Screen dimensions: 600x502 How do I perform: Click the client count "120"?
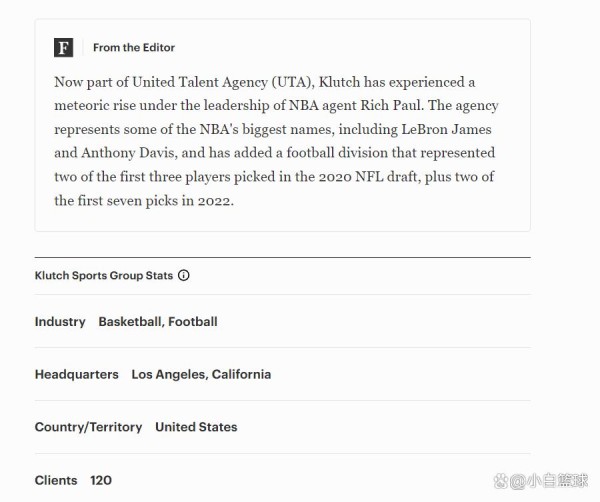coord(101,480)
